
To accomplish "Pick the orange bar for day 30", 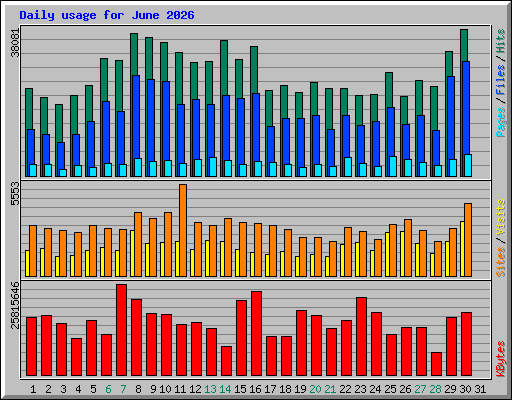I will [468, 240].
